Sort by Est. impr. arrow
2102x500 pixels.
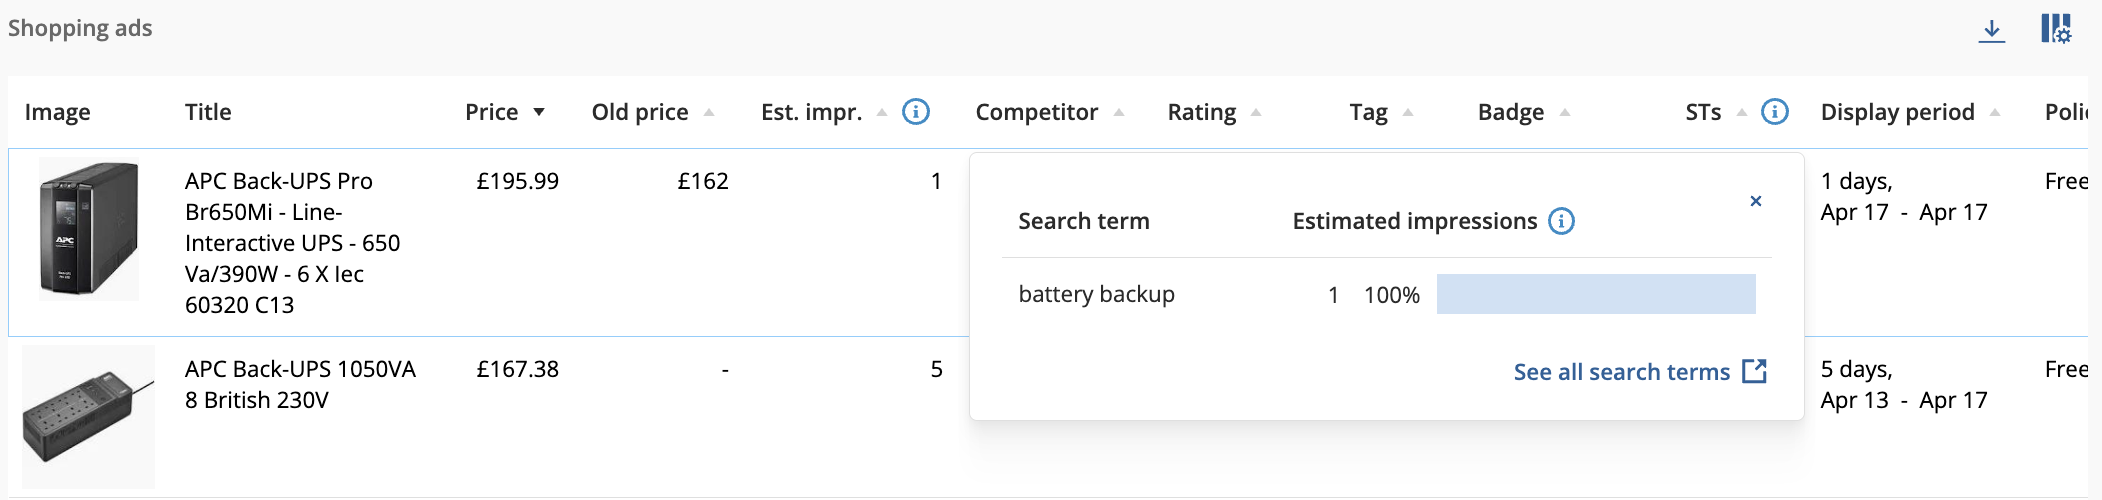click(x=881, y=112)
